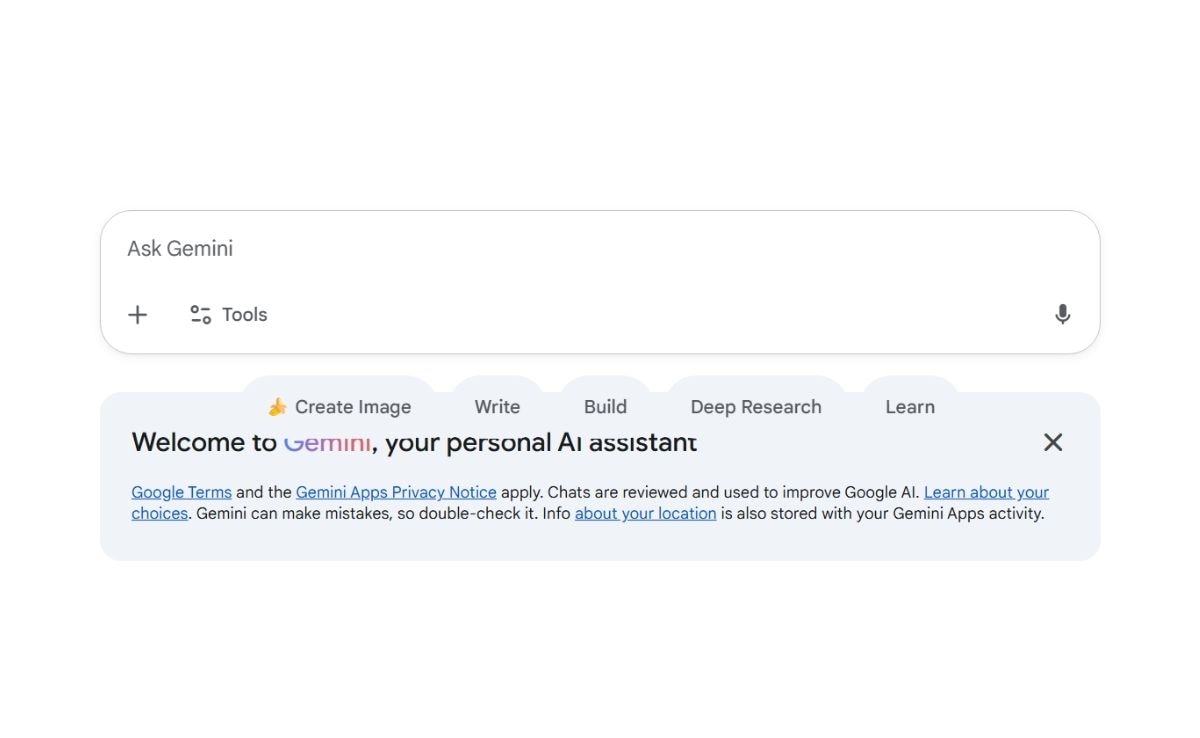This screenshot has height=738, width=1200.
Task: Focus the Ask Gemini prompt field
Action: (x=600, y=249)
